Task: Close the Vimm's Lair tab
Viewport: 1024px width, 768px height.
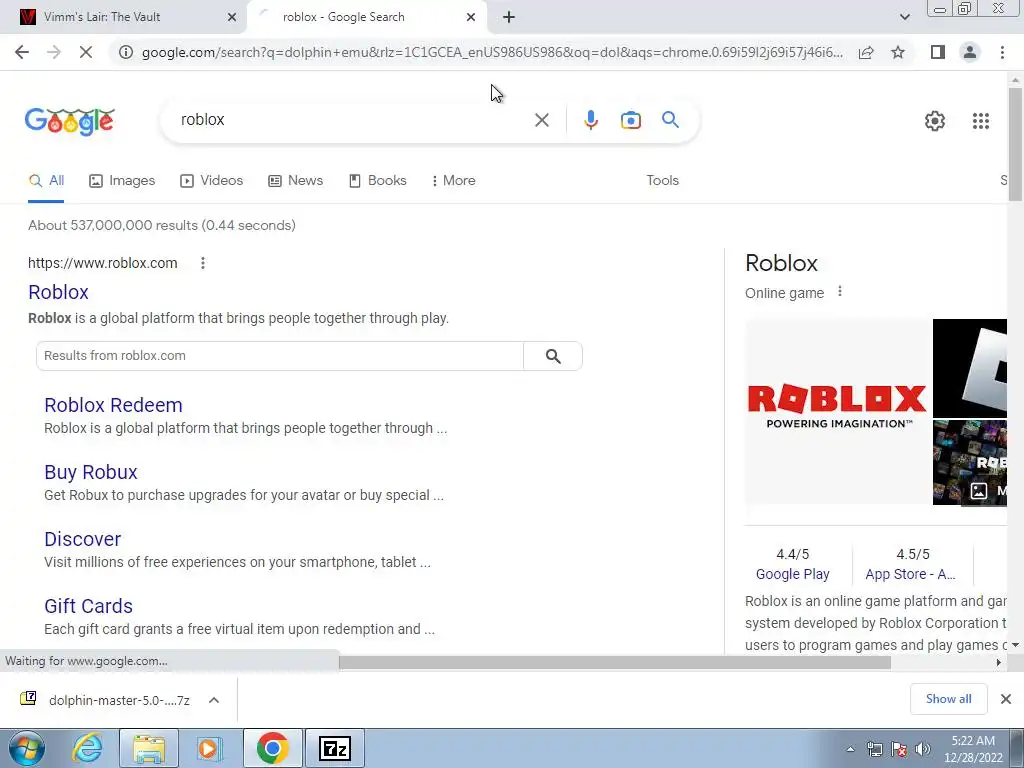Action: pyautogui.click(x=231, y=17)
